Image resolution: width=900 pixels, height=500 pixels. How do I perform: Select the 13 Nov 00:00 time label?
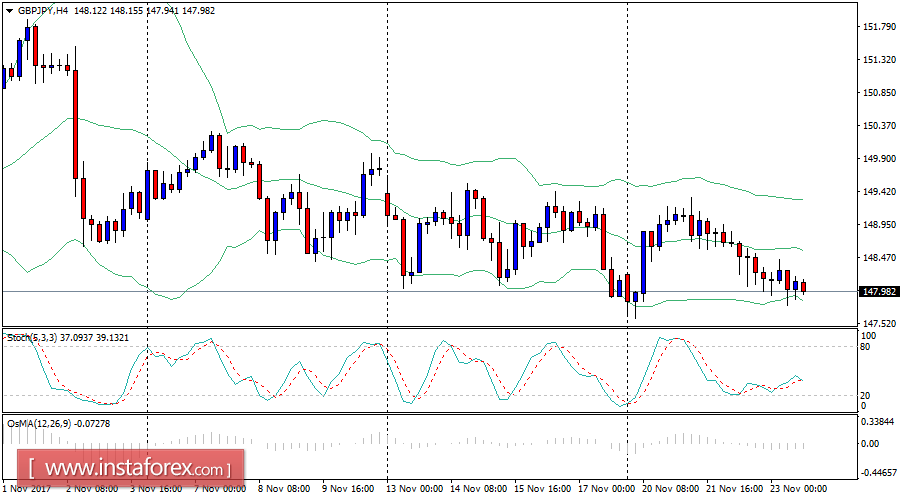[x=414, y=489]
